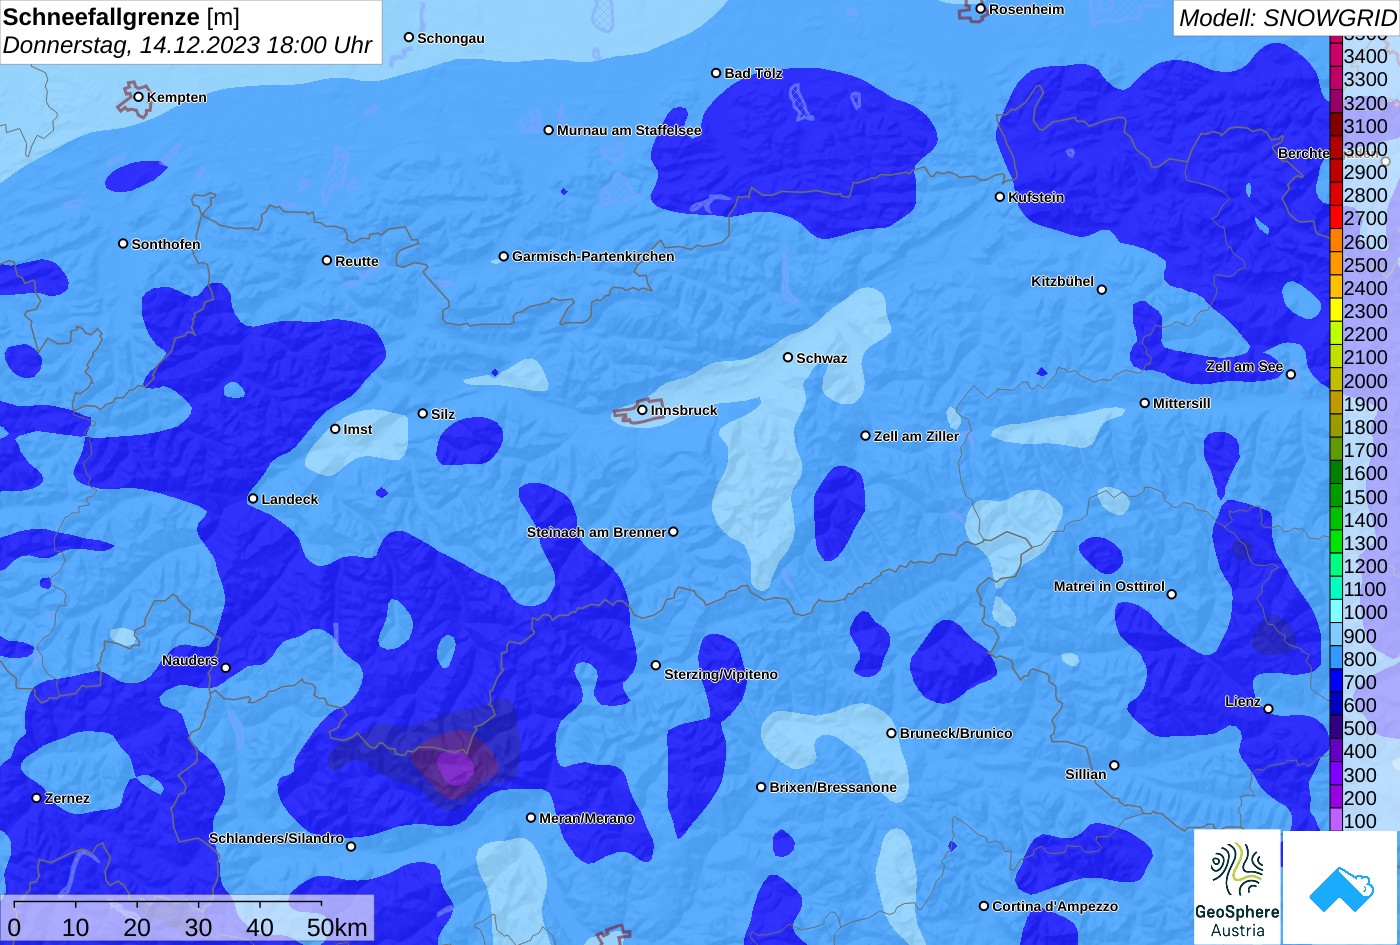Click the Garmisch-Partenkirchen location dot
Image resolution: width=1400 pixels, height=945 pixels.
tap(504, 257)
